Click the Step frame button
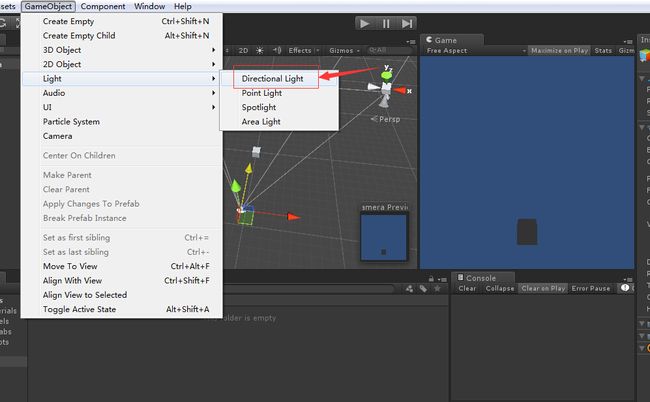The width and height of the screenshot is (650, 402). pos(407,24)
